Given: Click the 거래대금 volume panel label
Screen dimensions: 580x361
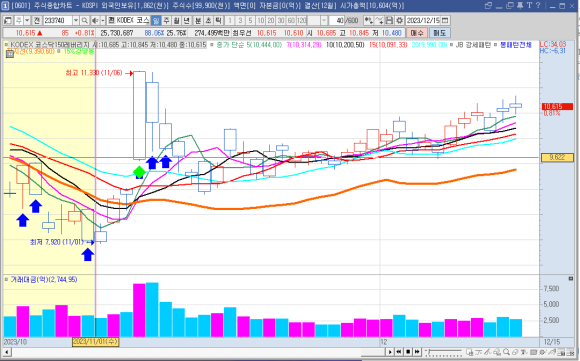Looking at the screenshot, I should coord(43,280).
